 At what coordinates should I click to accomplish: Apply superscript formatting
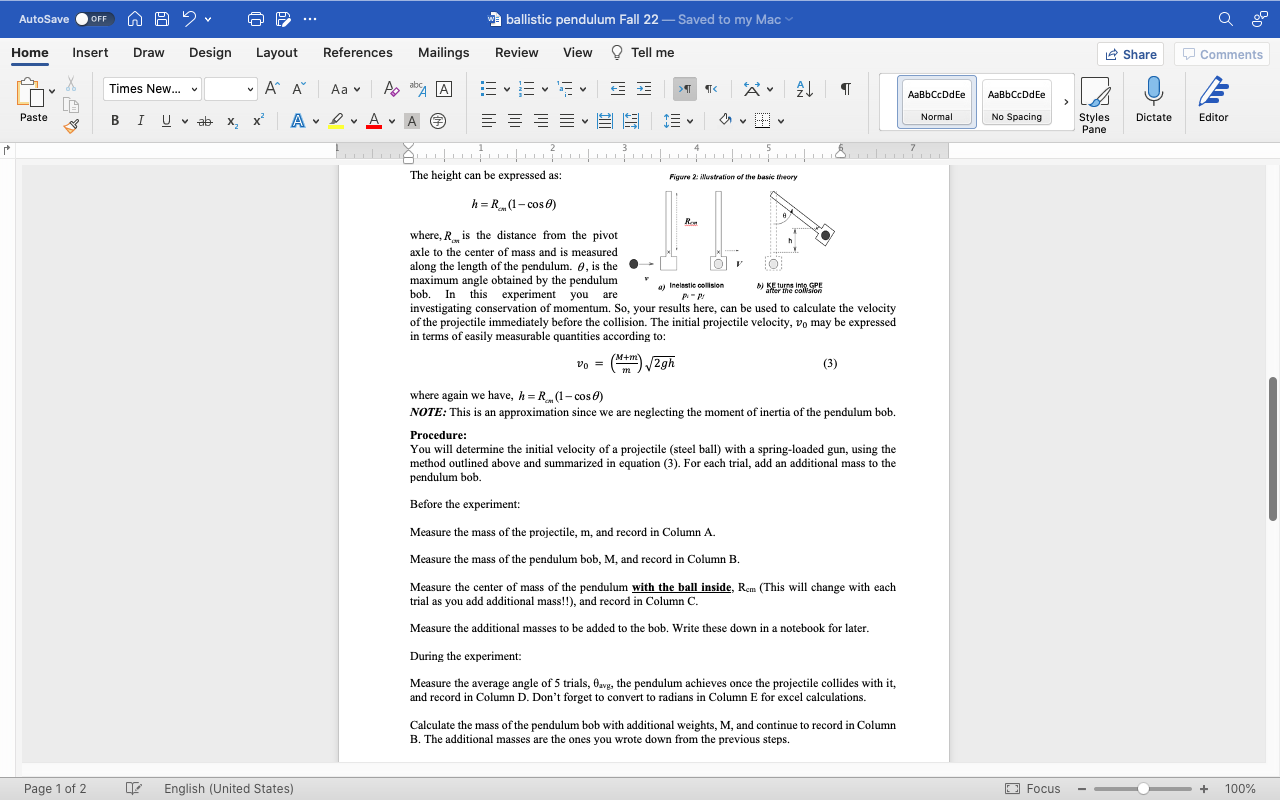tap(258, 121)
